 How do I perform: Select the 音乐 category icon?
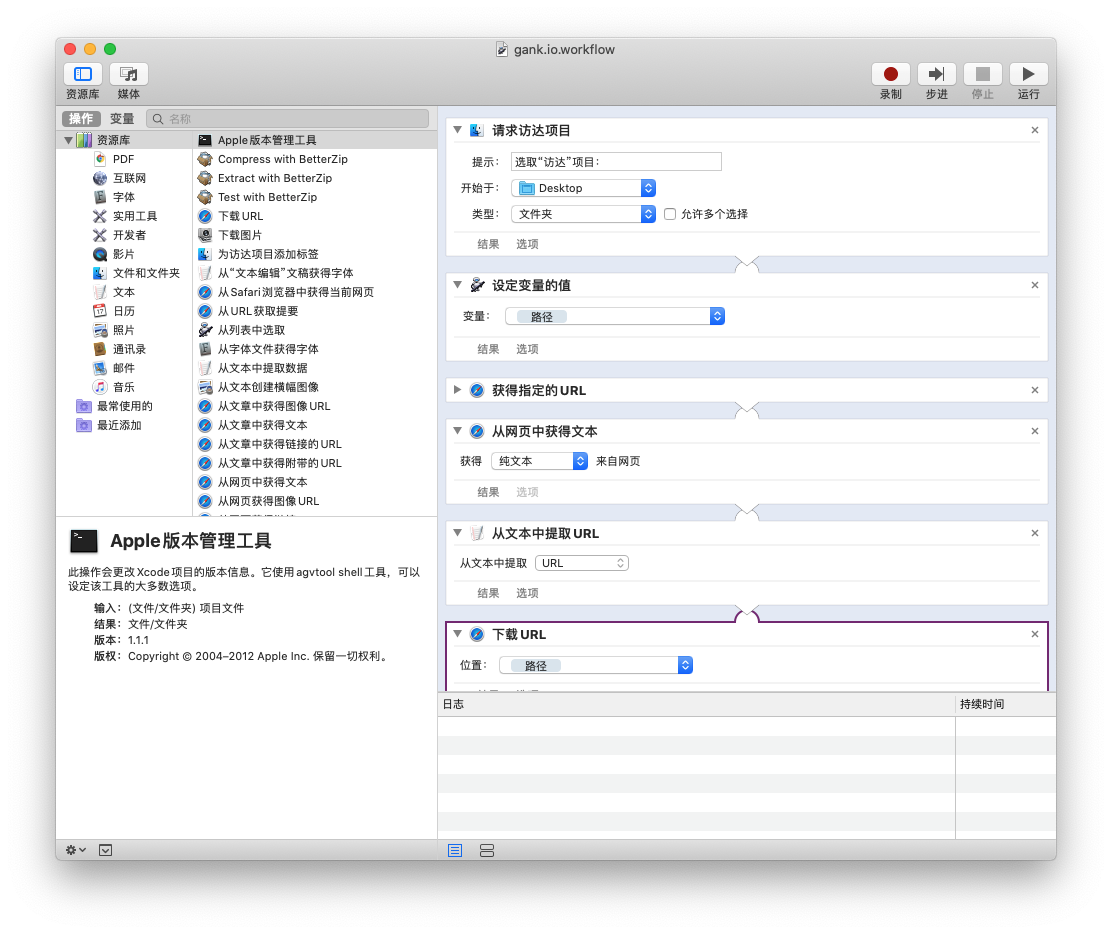100,387
